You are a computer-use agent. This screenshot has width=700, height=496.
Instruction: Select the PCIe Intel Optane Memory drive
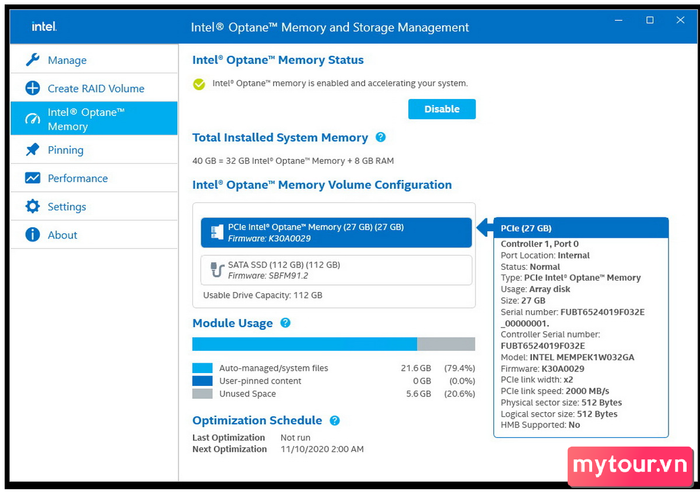335,233
